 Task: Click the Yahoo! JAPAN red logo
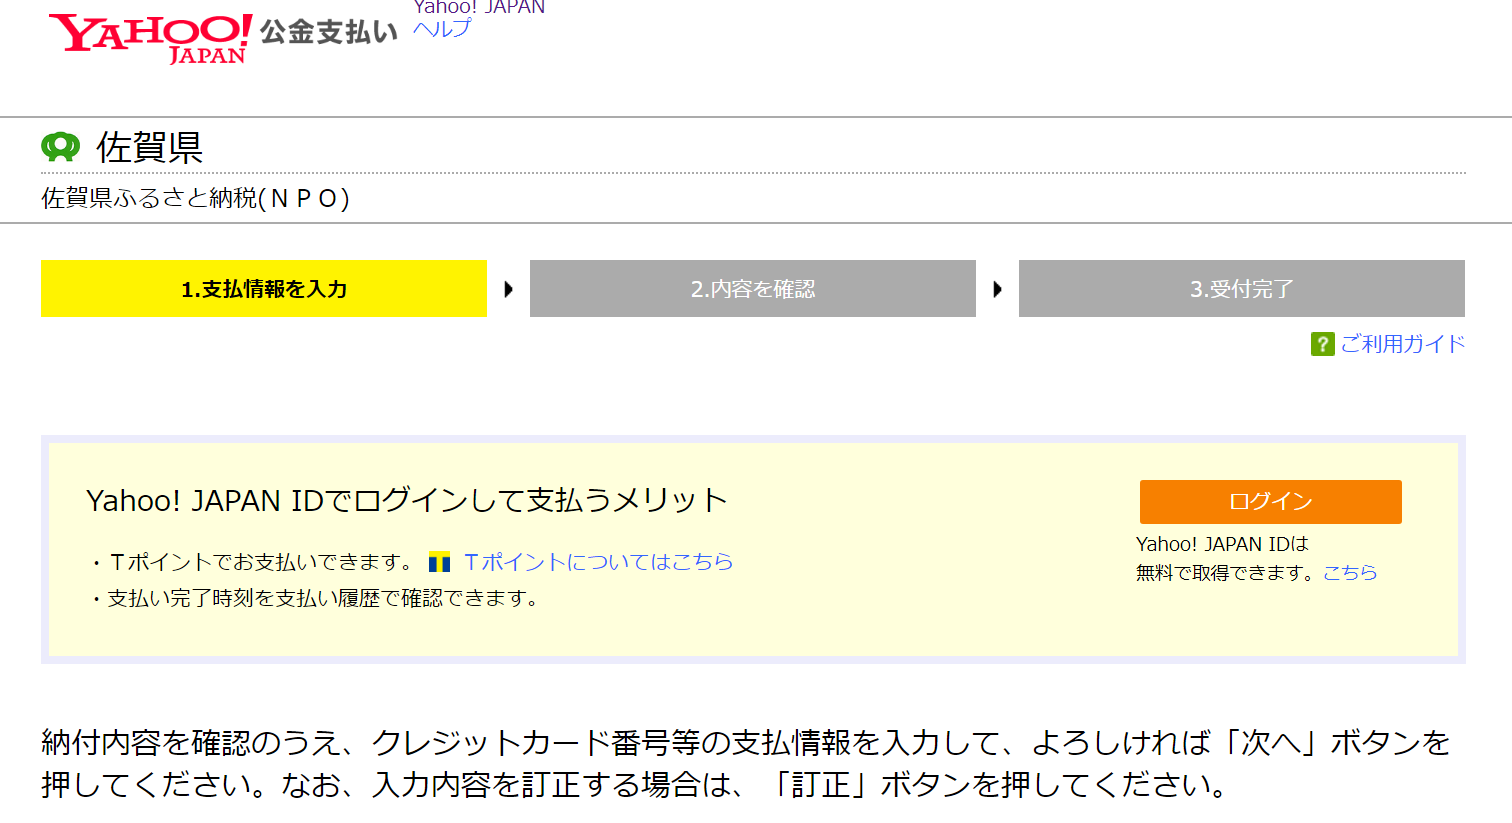tap(150, 37)
